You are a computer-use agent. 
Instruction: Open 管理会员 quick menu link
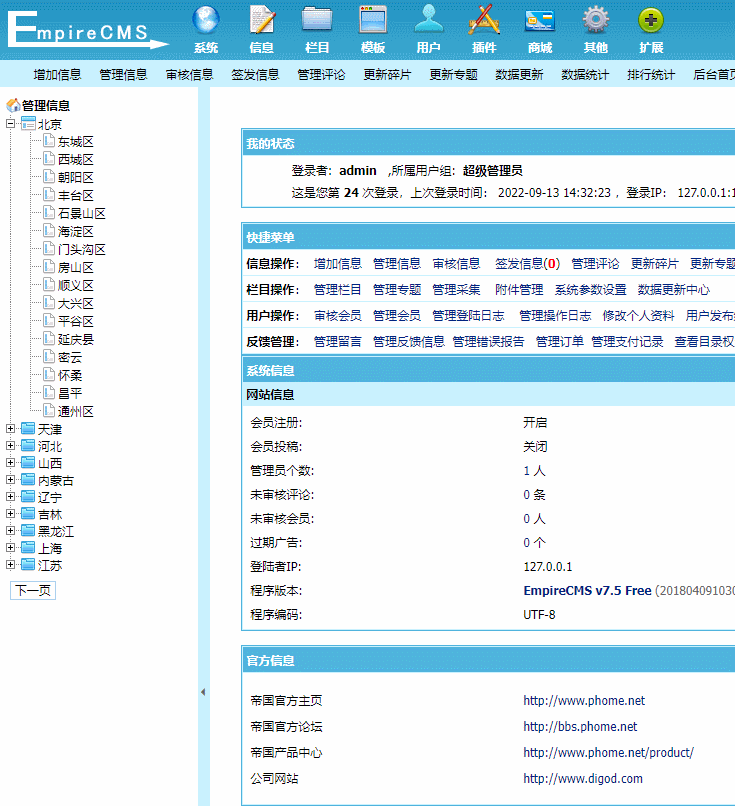tap(397, 315)
